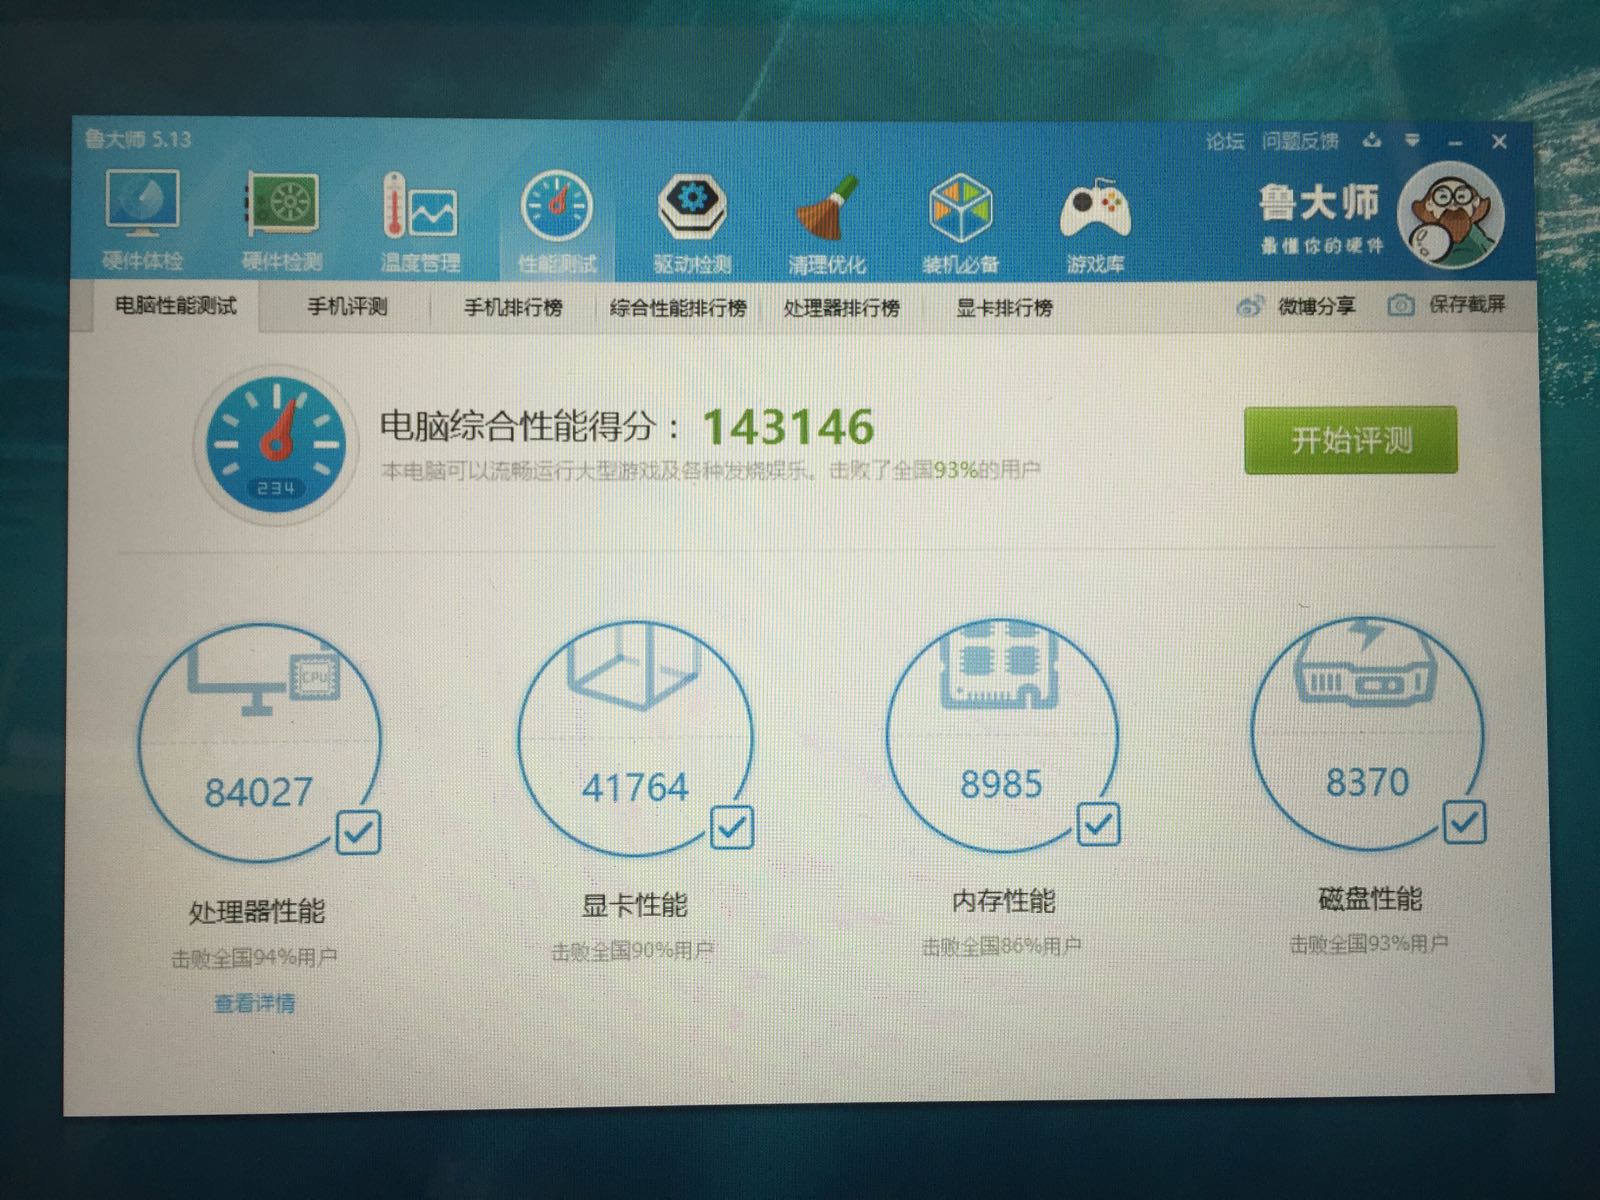The image size is (1600, 1200).
Task: Click the memory performance circle showing 8985
Action: [1002, 735]
